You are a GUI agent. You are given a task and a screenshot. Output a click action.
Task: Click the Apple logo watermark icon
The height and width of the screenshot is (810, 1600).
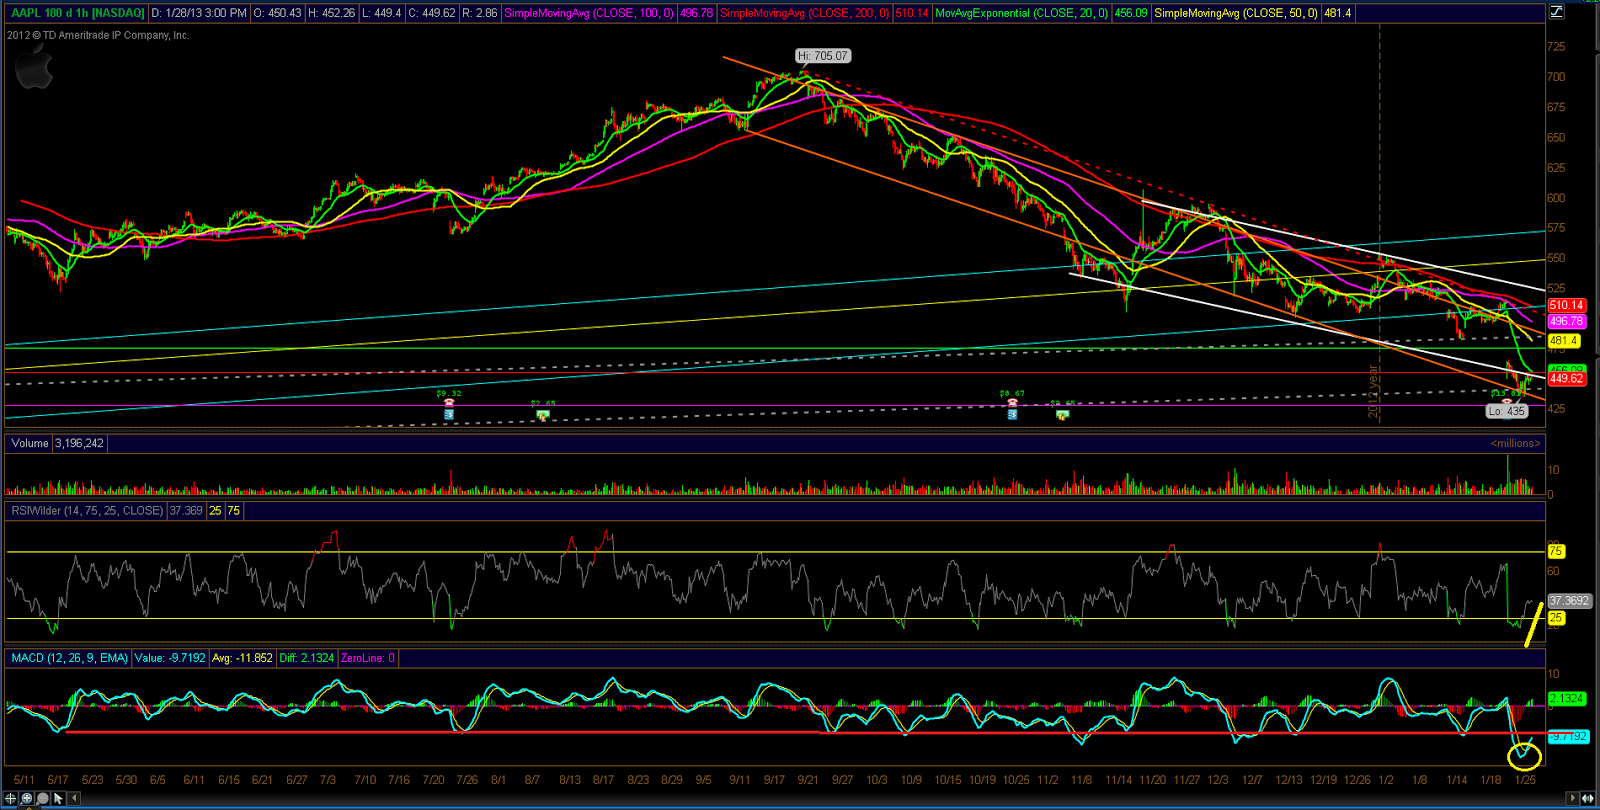click(33, 68)
